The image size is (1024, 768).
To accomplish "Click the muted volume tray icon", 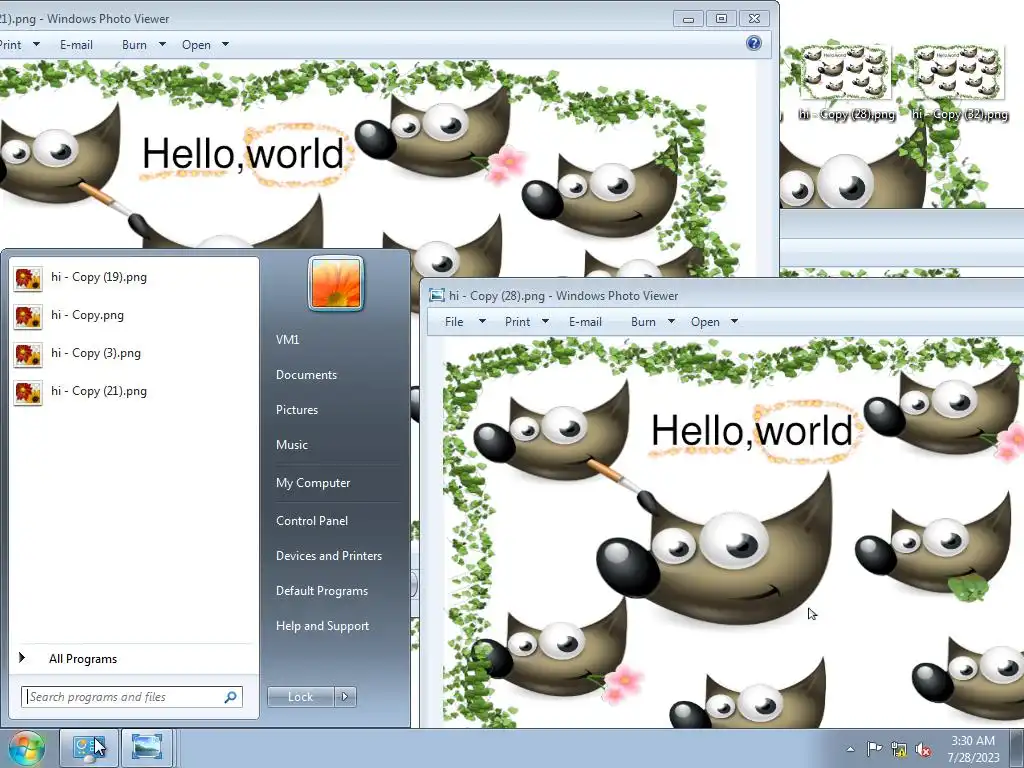I will coord(923,750).
